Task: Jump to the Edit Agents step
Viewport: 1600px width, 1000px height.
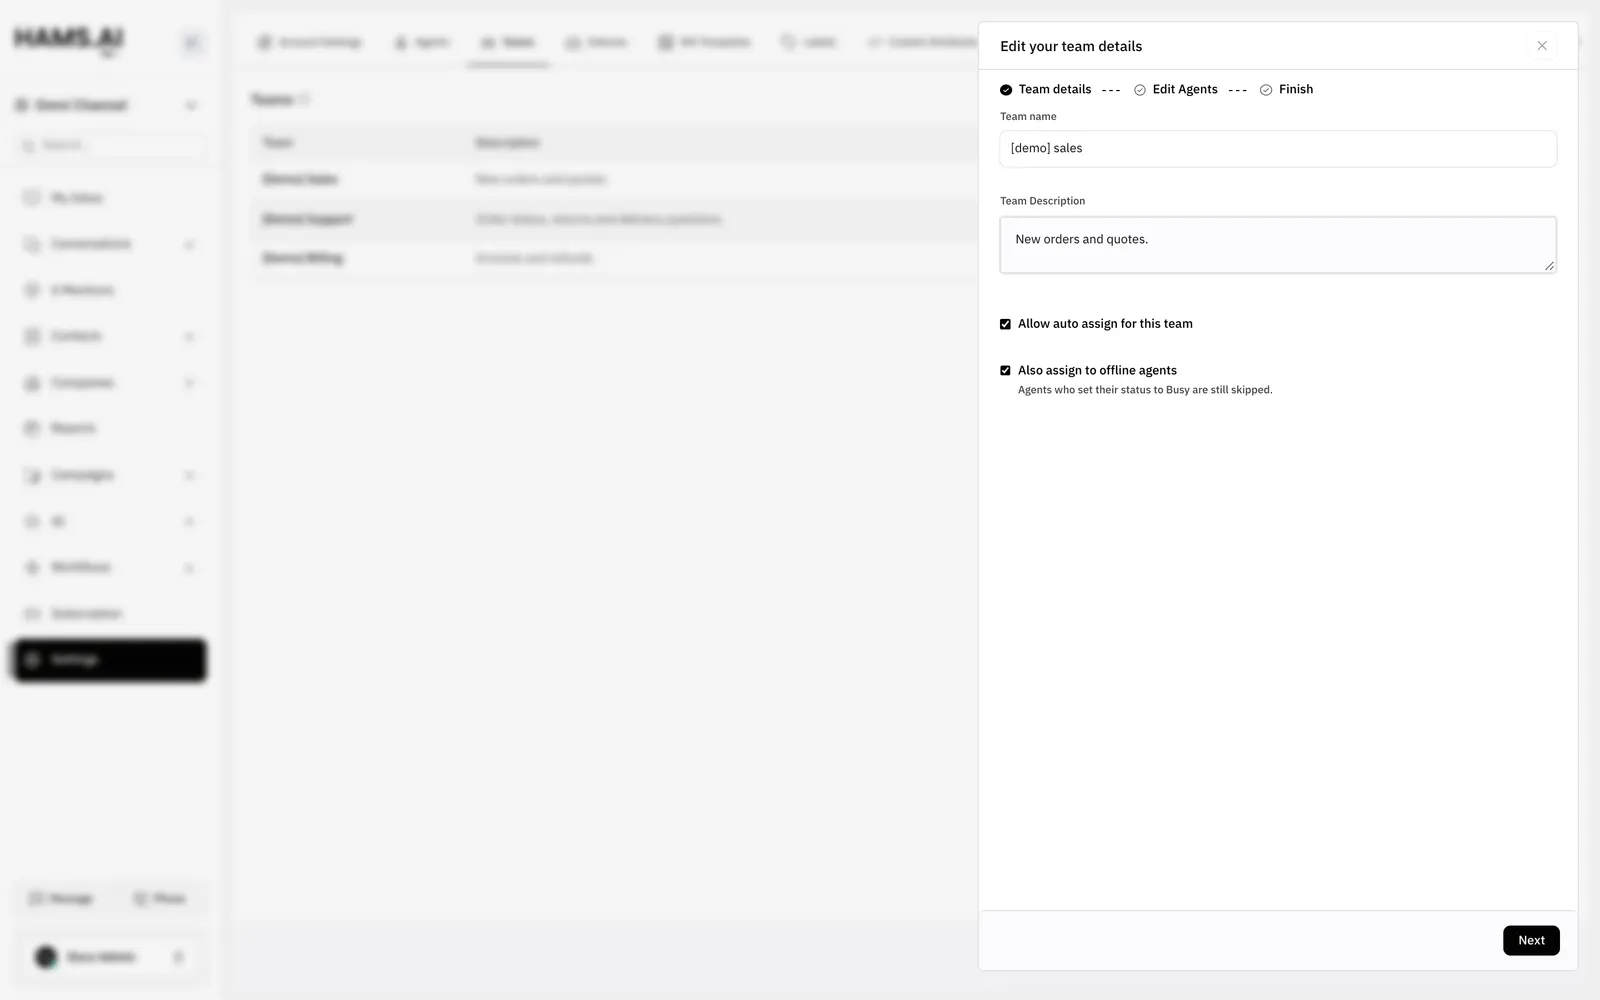Action: pyautogui.click(x=1176, y=89)
